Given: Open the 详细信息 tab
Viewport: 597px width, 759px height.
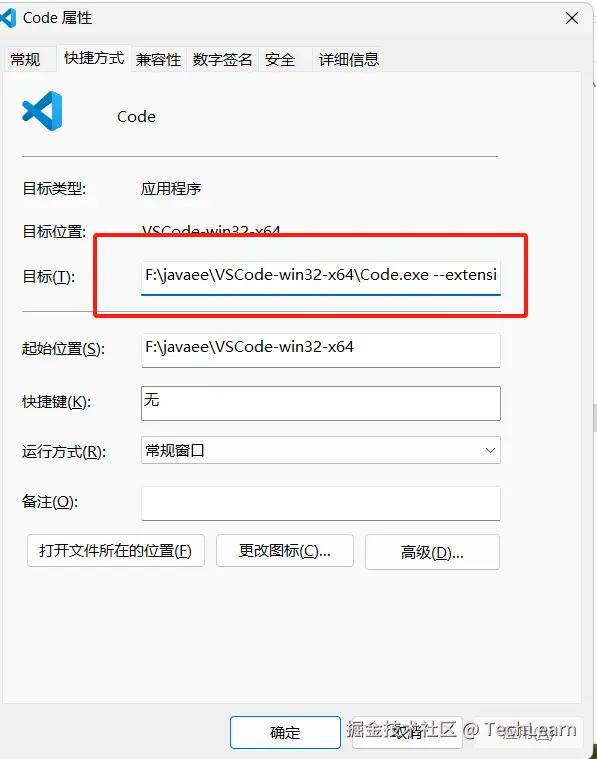Looking at the screenshot, I should tap(348, 60).
